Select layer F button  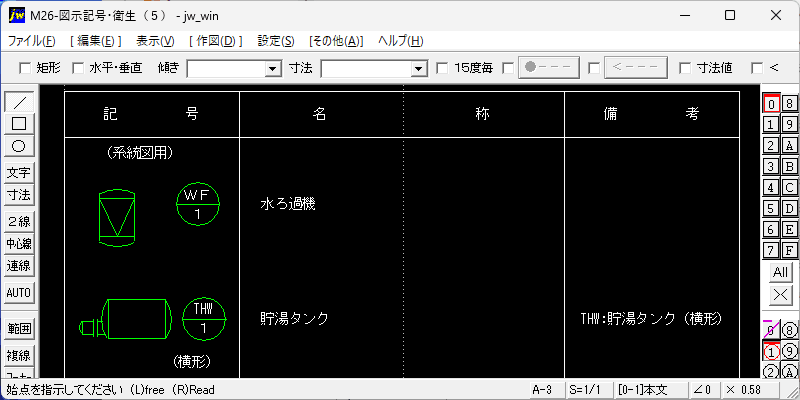789,250
